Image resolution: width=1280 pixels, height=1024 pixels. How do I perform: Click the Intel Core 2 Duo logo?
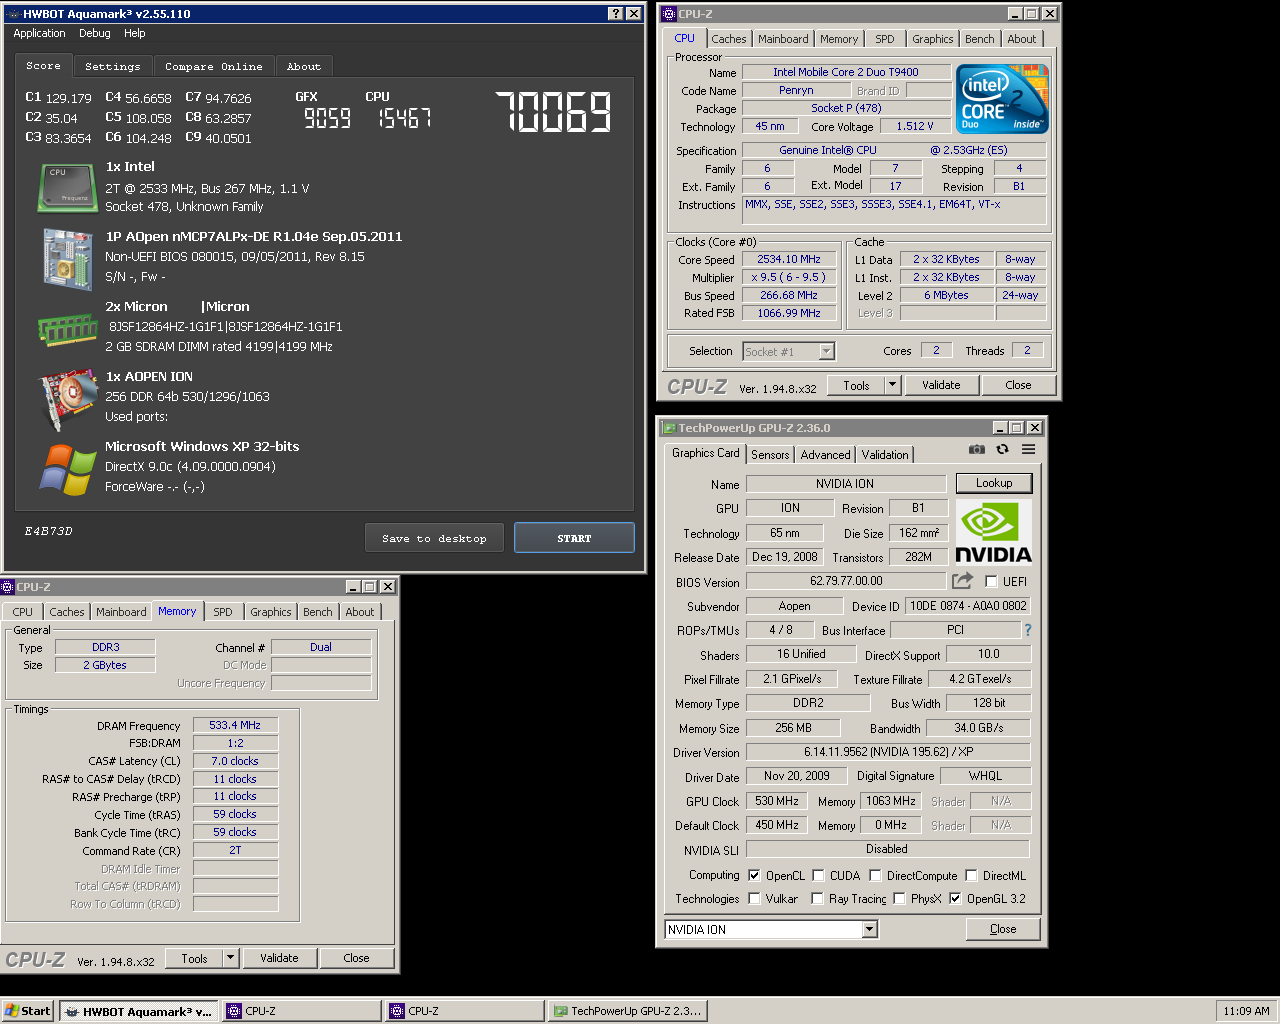coord(1002,99)
